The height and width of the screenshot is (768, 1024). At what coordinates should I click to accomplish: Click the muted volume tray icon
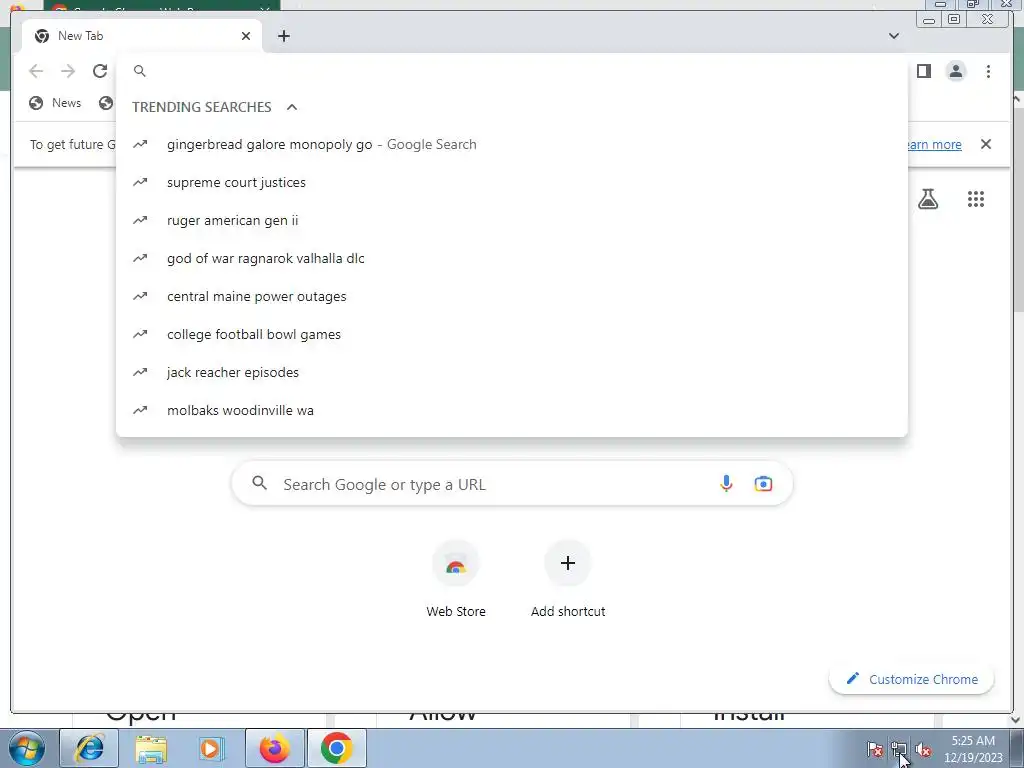click(923, 749)
